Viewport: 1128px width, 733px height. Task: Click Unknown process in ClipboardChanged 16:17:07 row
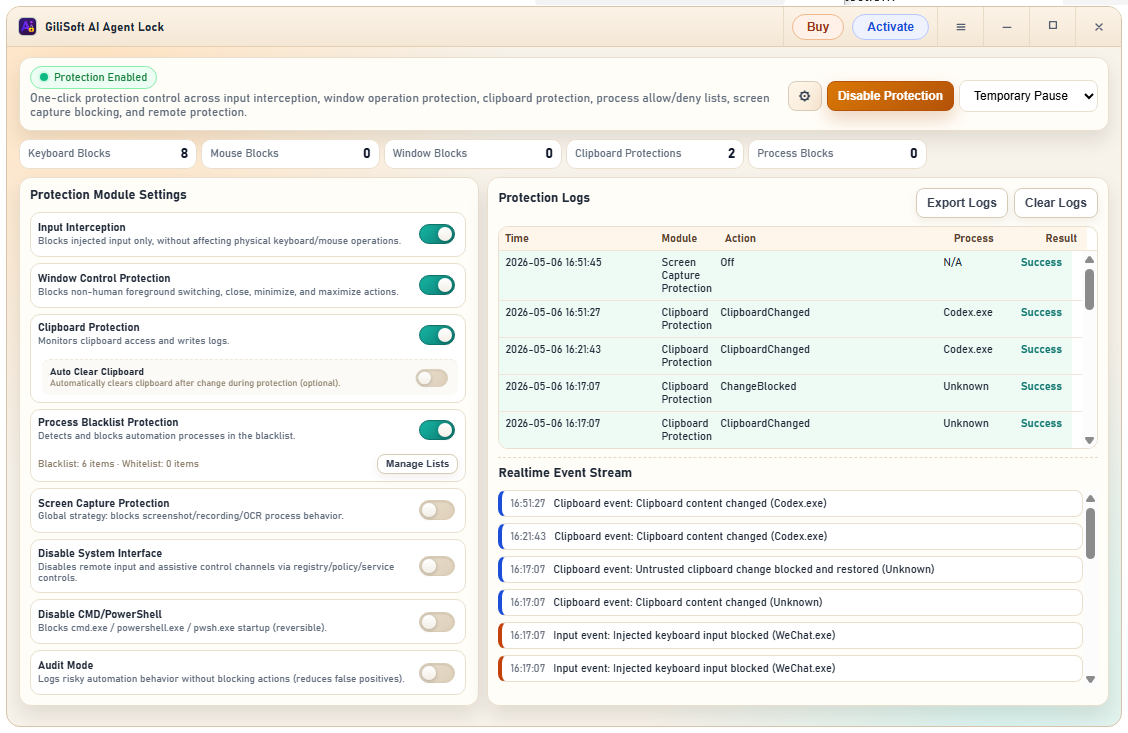click(x=965, y=424)
